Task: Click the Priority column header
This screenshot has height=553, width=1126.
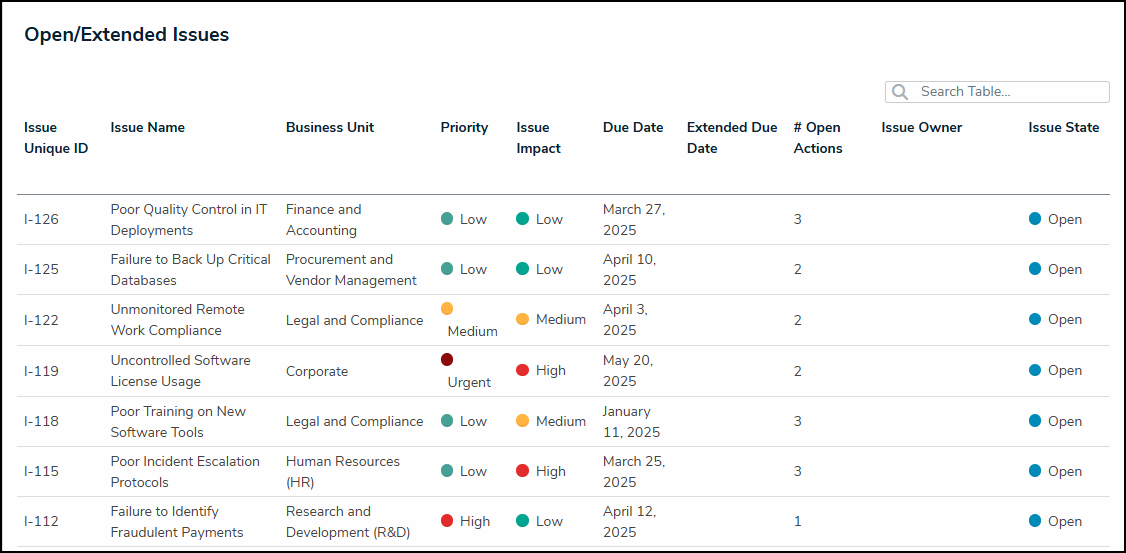Action: tap(464, 127)
